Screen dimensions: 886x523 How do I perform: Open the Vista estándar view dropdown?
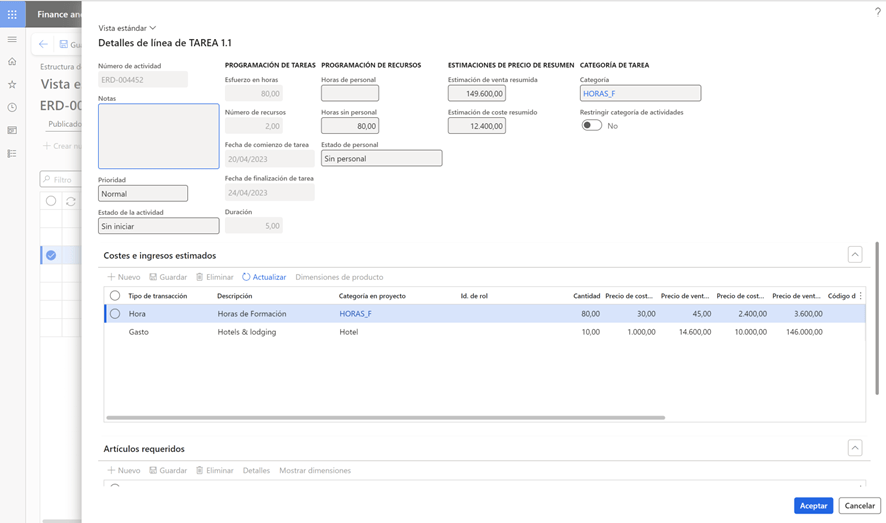[x=127, y=28]
